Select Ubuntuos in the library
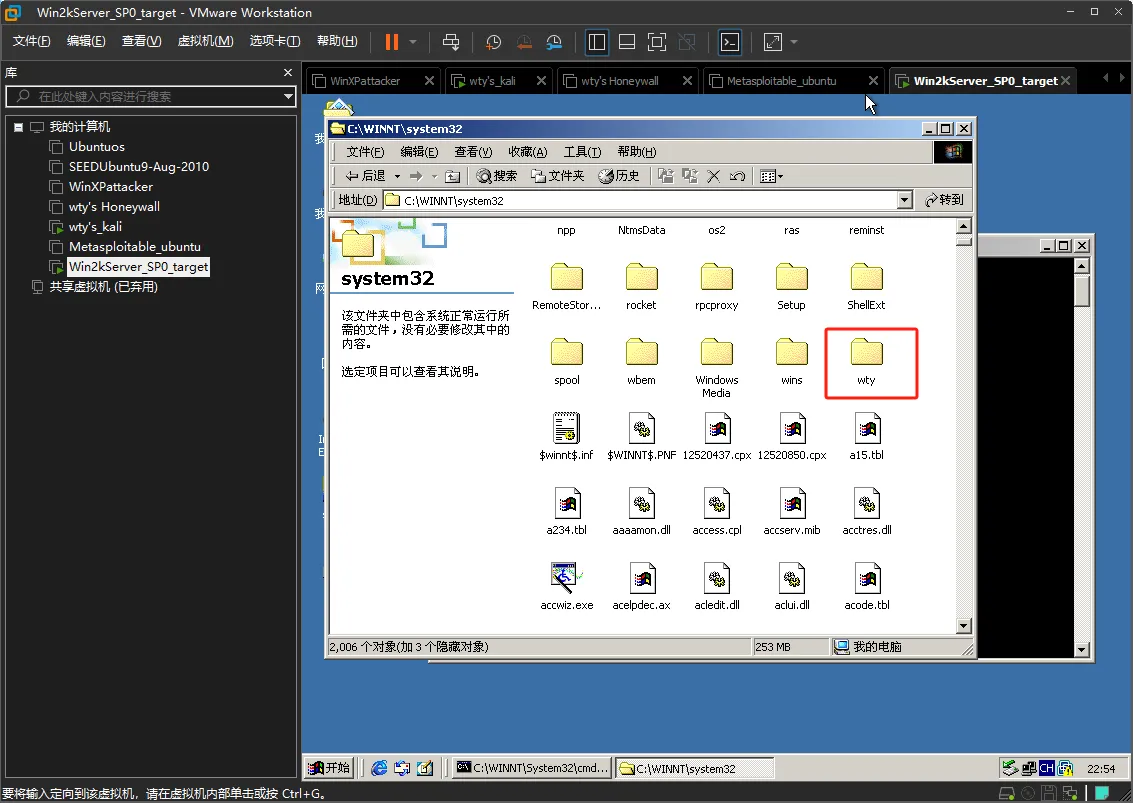Viewport: 1133px width, 803px height. (96, 147)
